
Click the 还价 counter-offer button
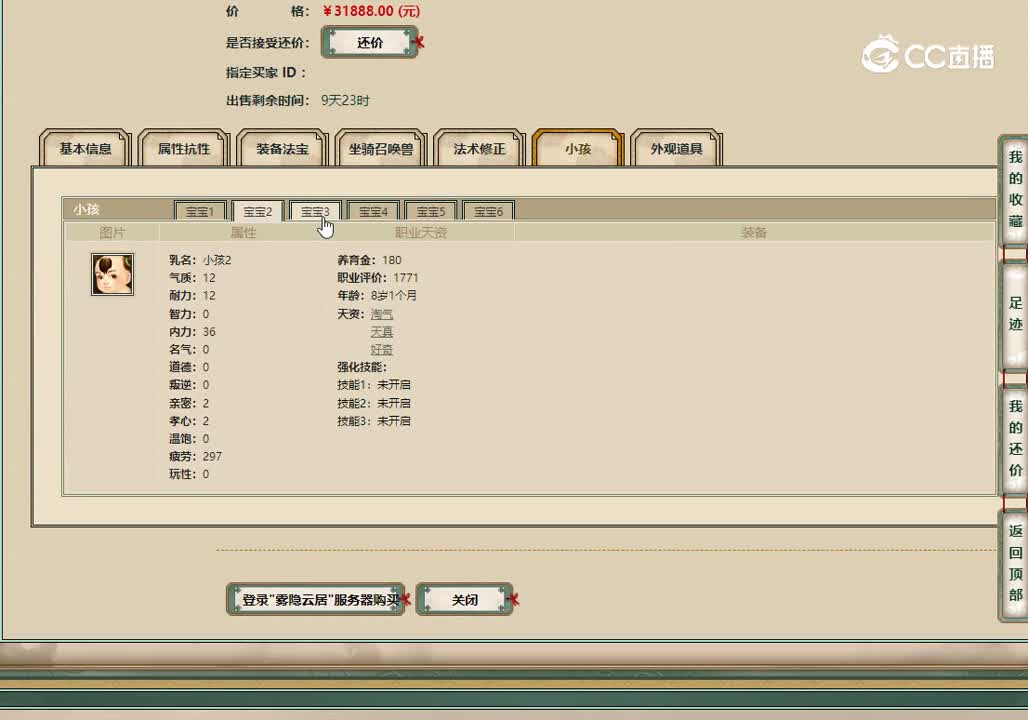369,42
